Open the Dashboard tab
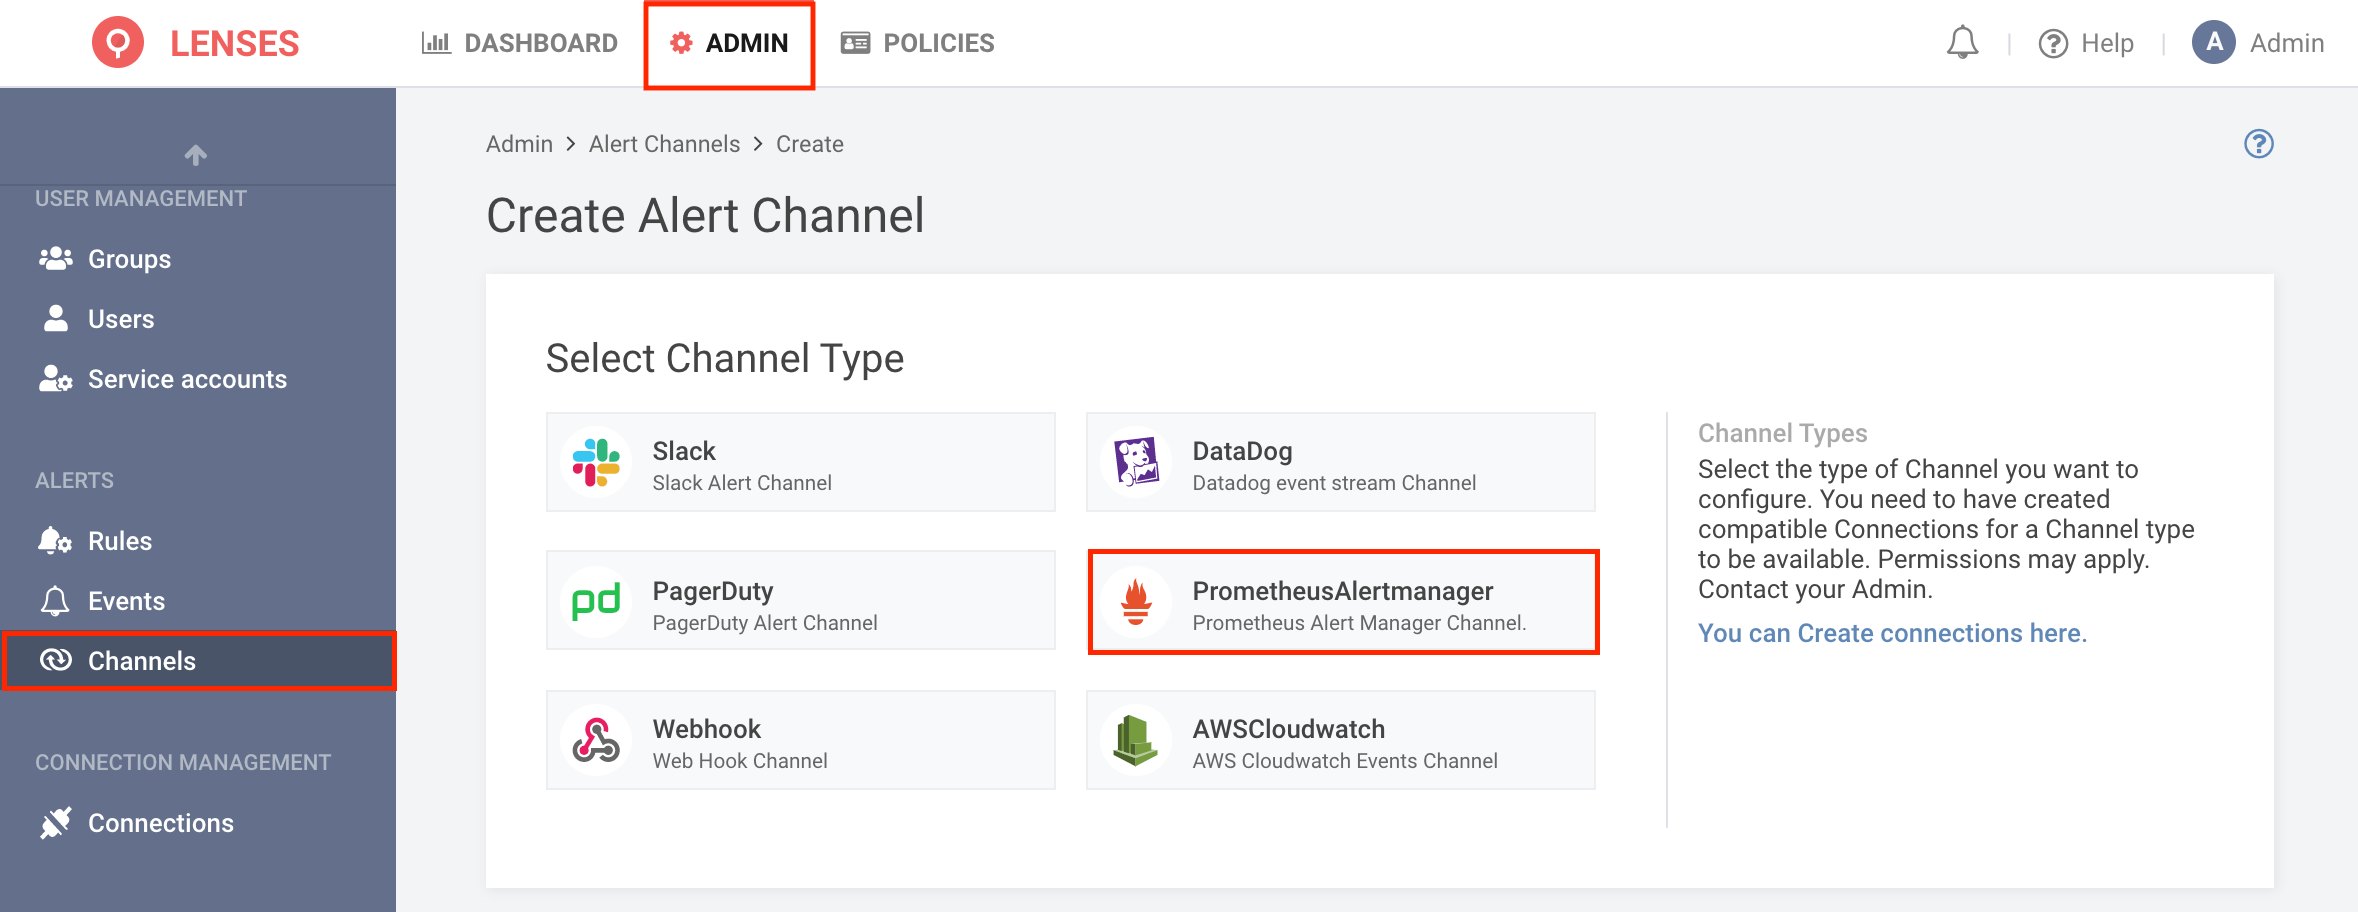The image size is (2358, 912). [x=520, y=43]
